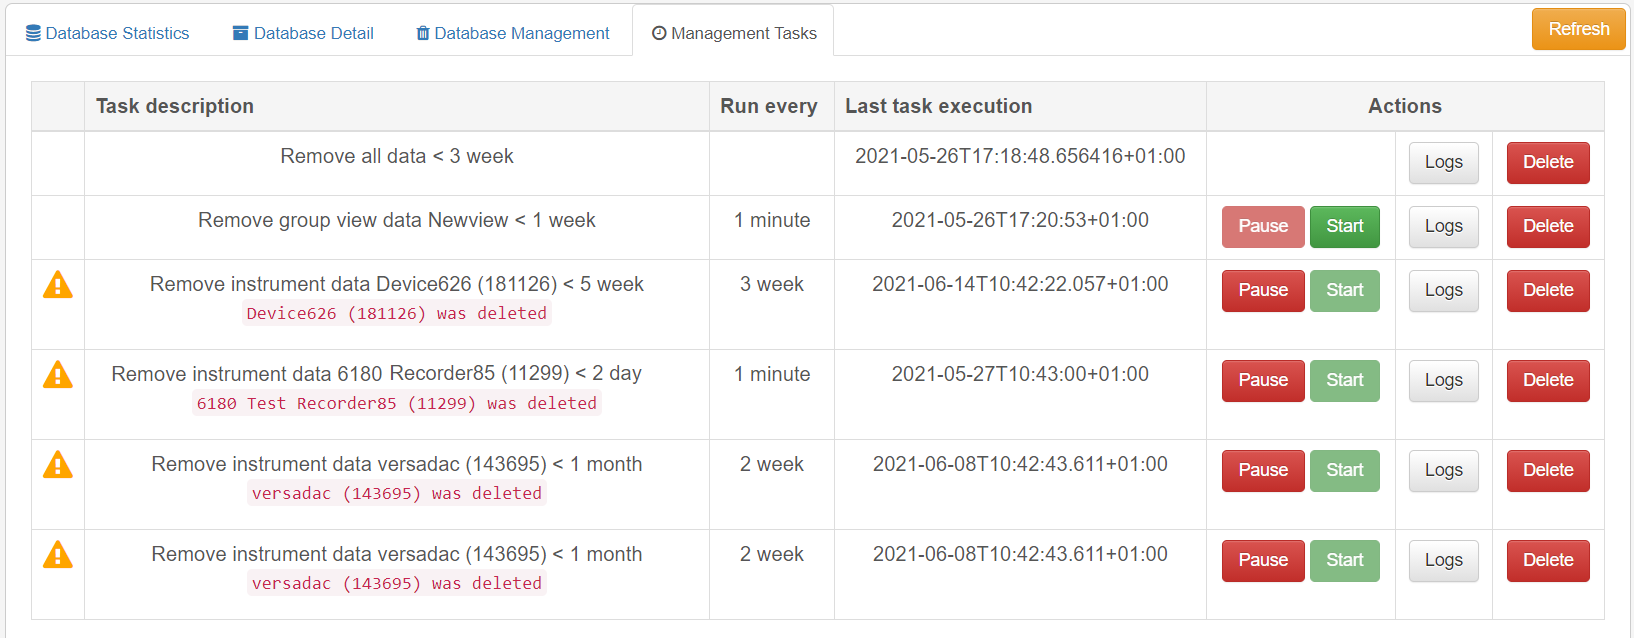1634x638 pixels.
Task: Click the Run every column header
Action: click(769, 106)
